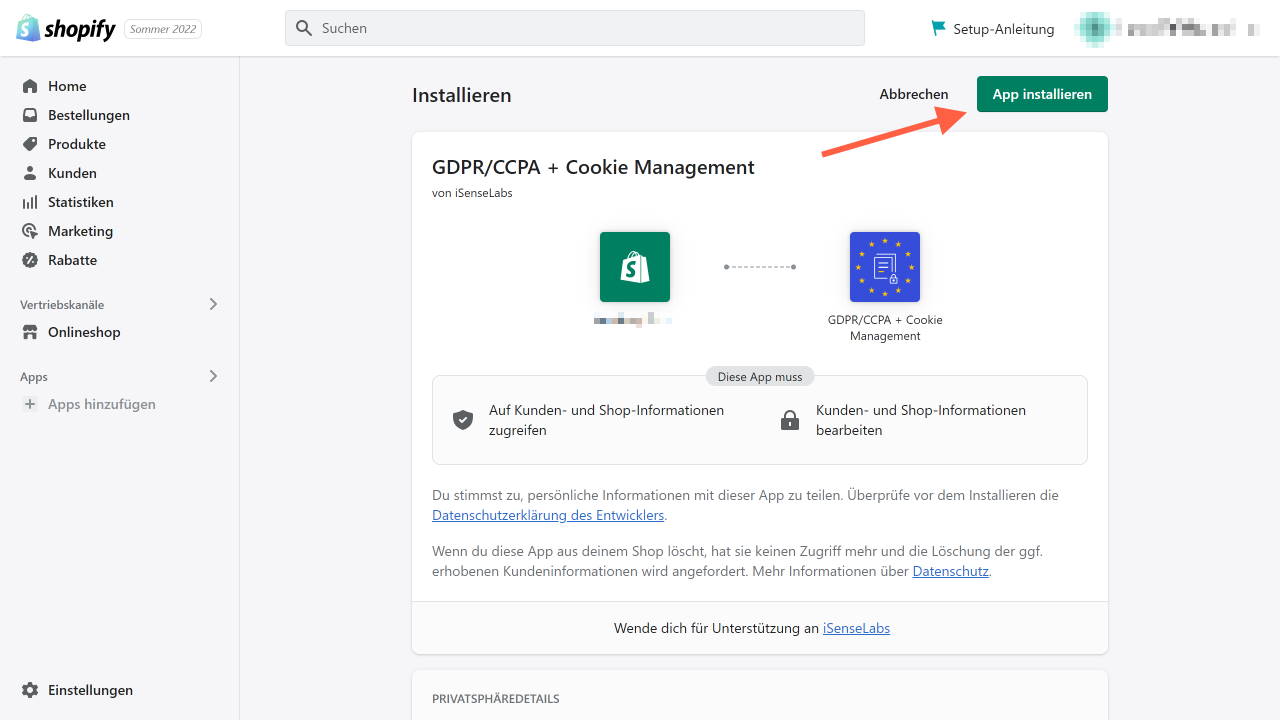The width and height of the screenshot is (1280, 720).
Task: Click into the Suchen search field
Action: click(575, 28)
